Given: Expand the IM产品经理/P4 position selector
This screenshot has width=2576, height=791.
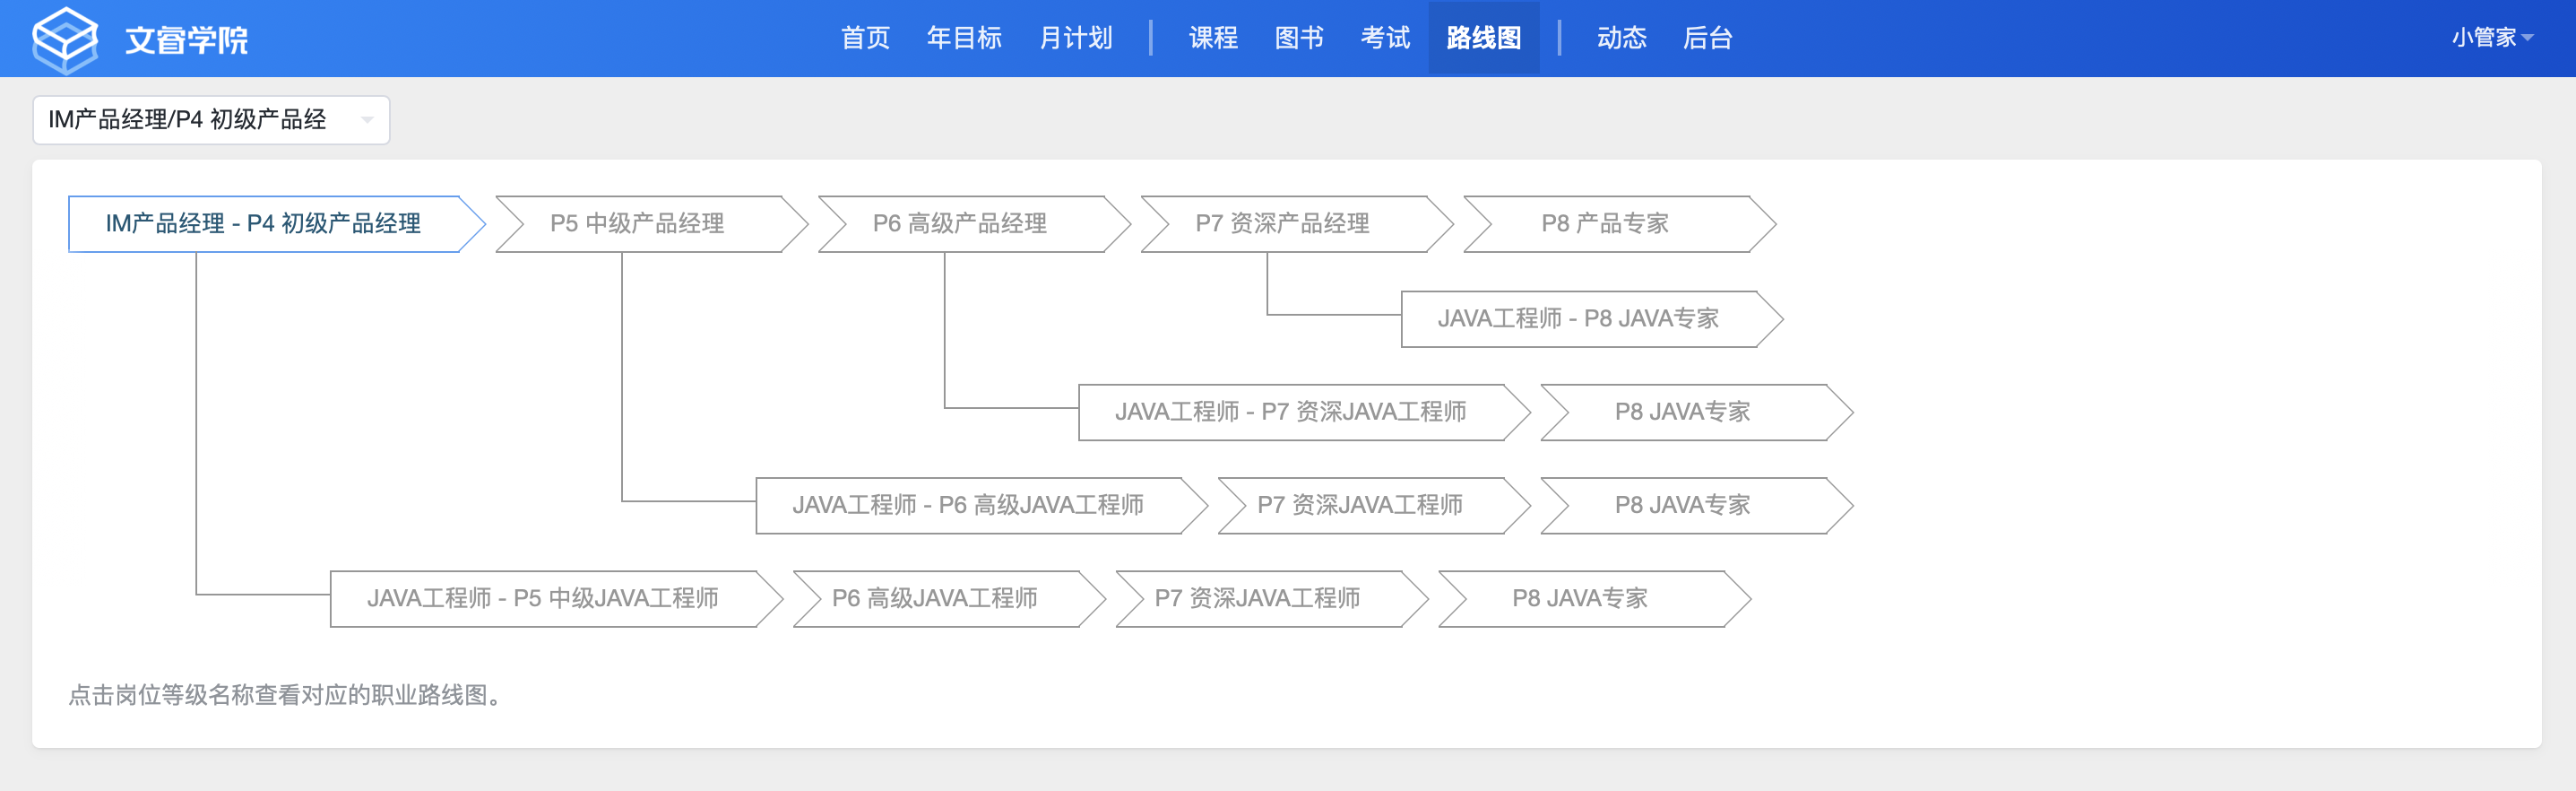Looking at the screenshot, I should (211, 120).
